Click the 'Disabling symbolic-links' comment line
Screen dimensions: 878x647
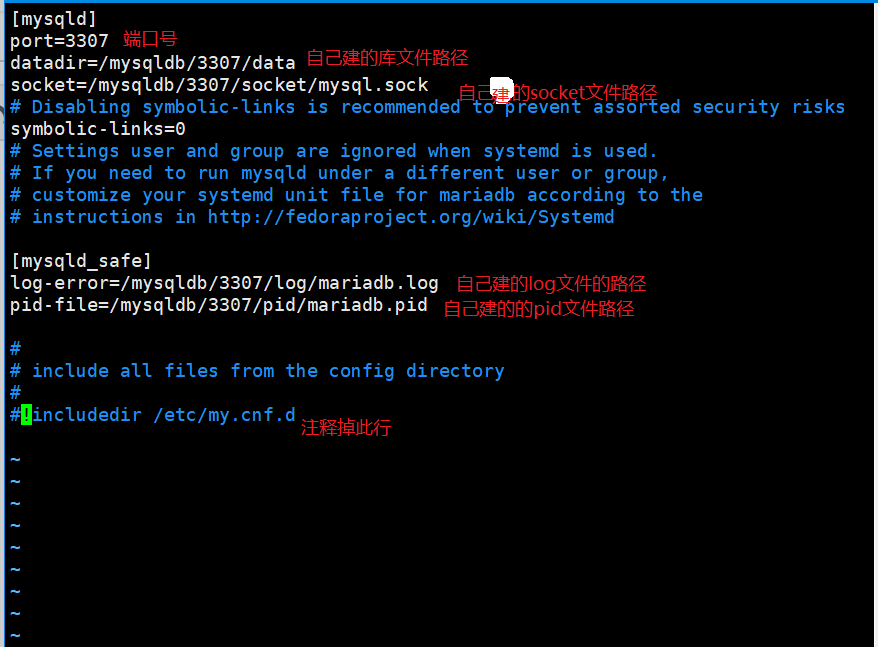428,107
